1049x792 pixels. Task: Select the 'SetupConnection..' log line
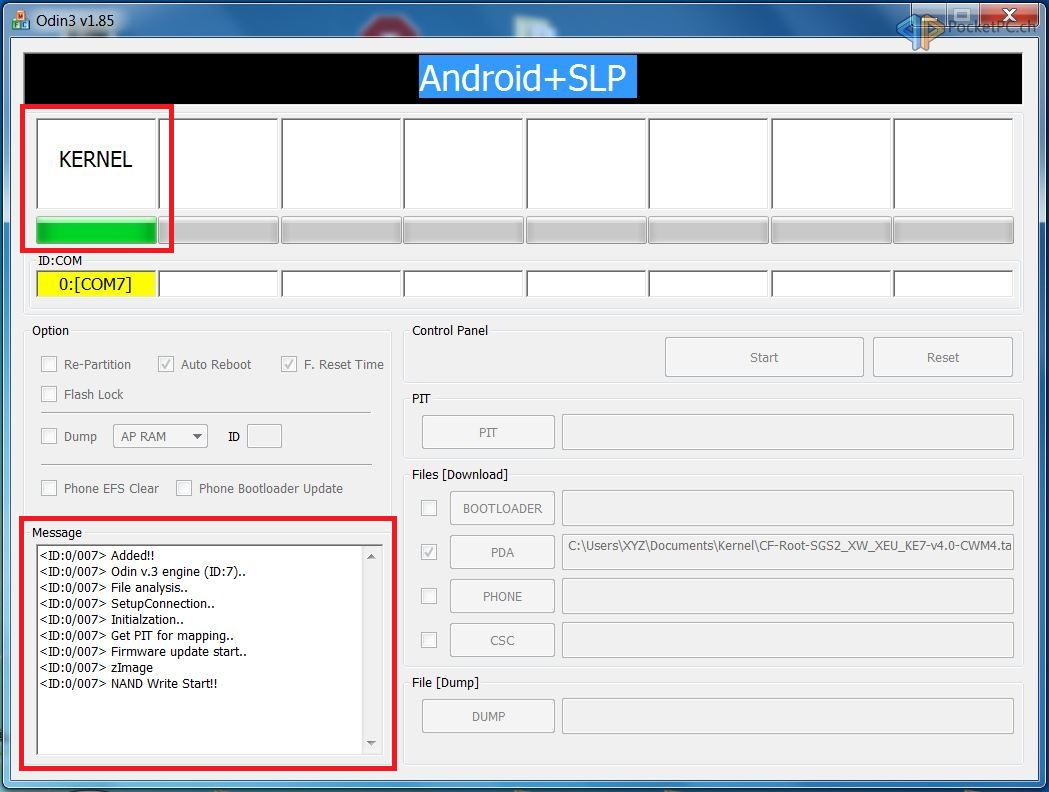[x=127, y=603]
